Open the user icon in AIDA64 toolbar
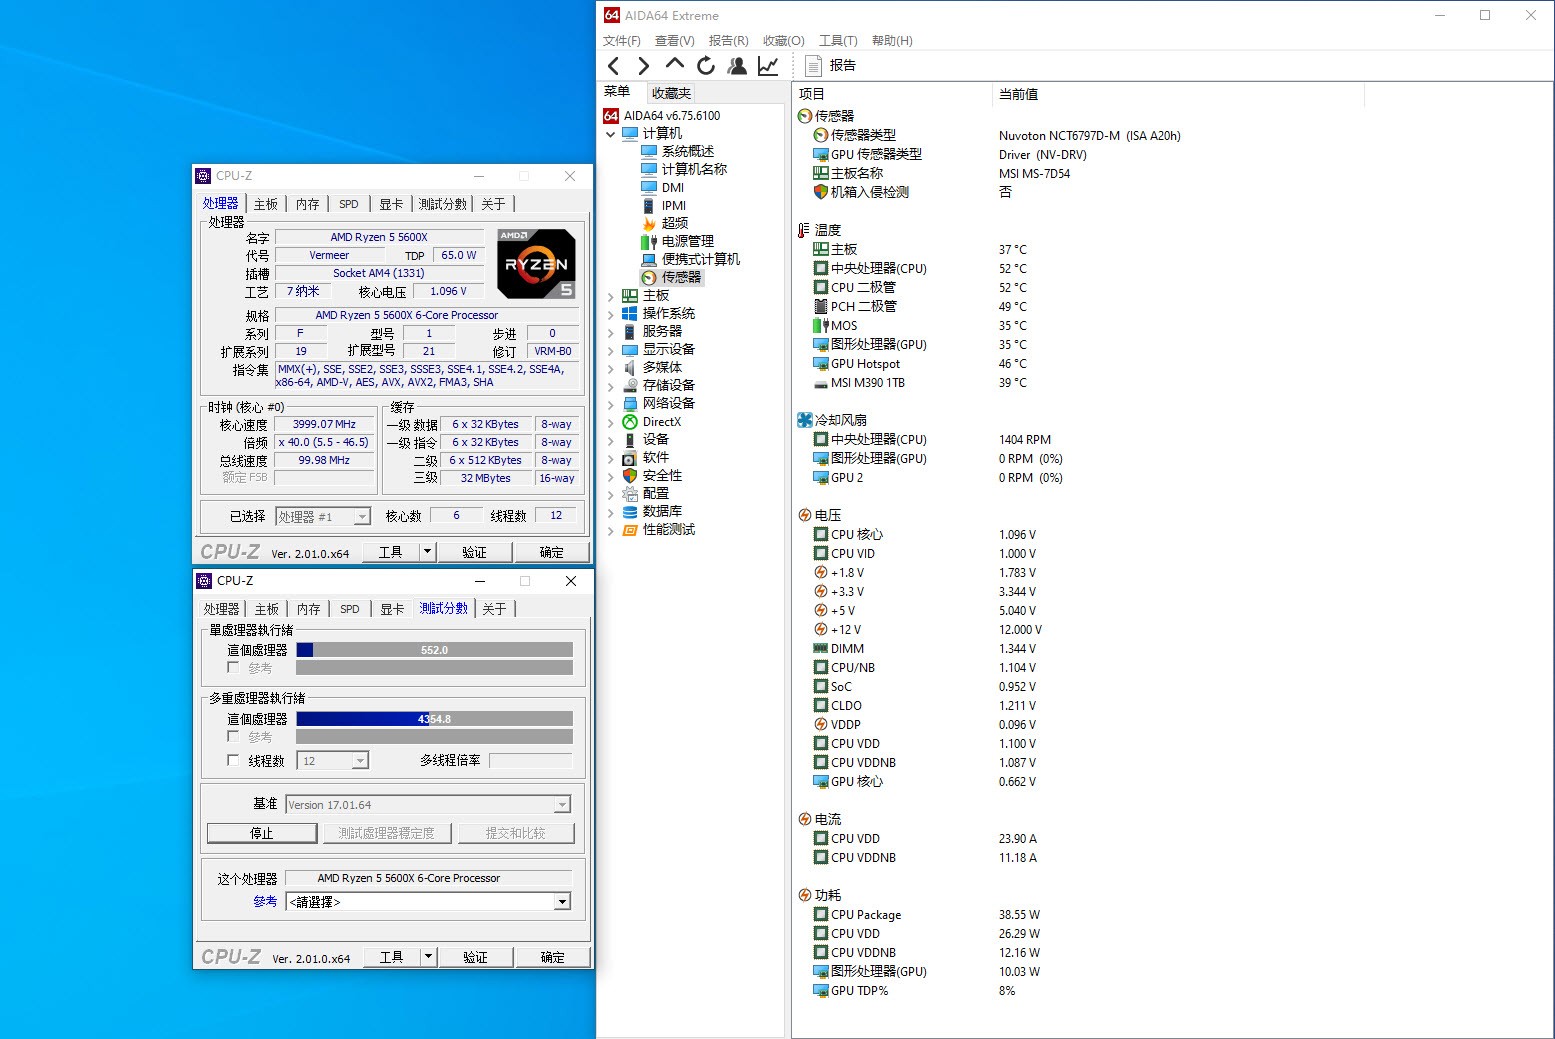The width and height of the screenshot is (1555, 1039). pyautogui.click(x=737, y=66)
